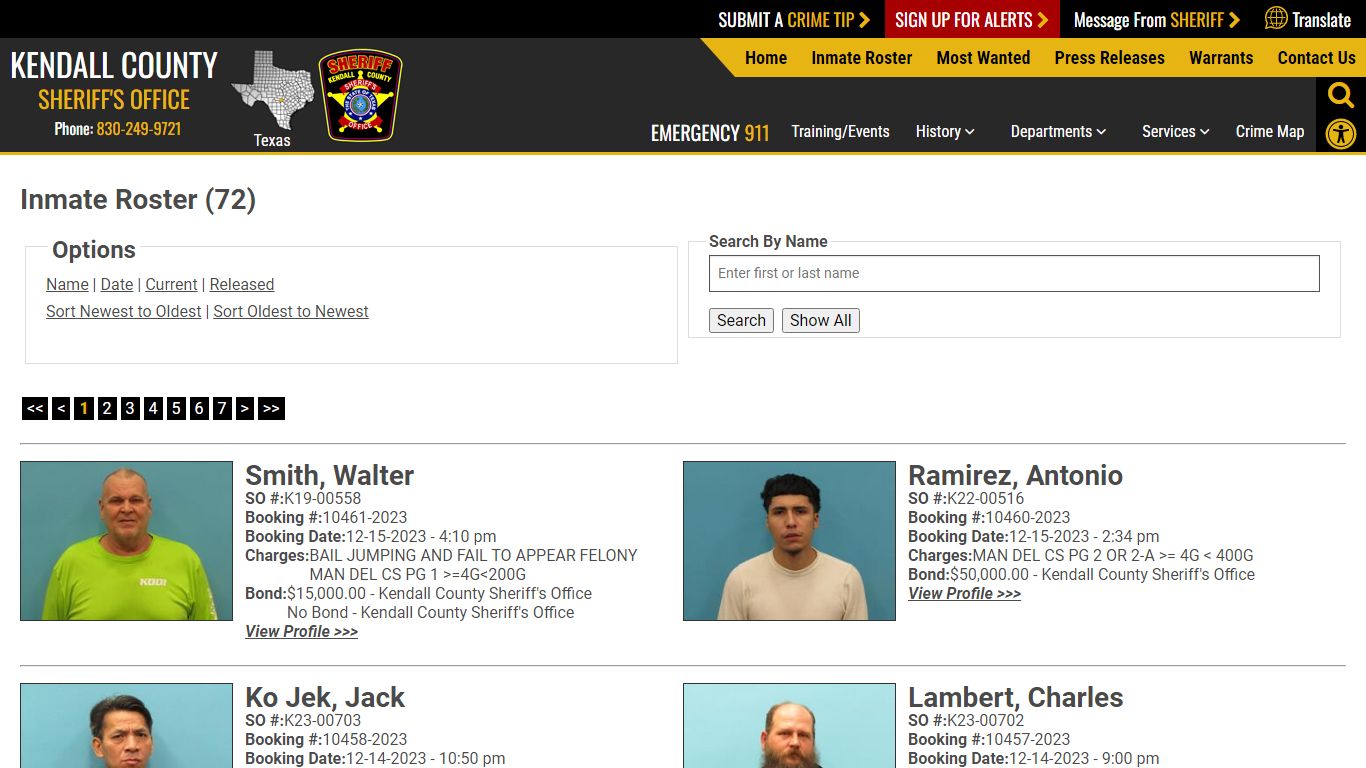The width and height of the screenshot is (1366, 768).
Task: Click the name Ko Jek, Jack
Action: (x=325, y=697)
